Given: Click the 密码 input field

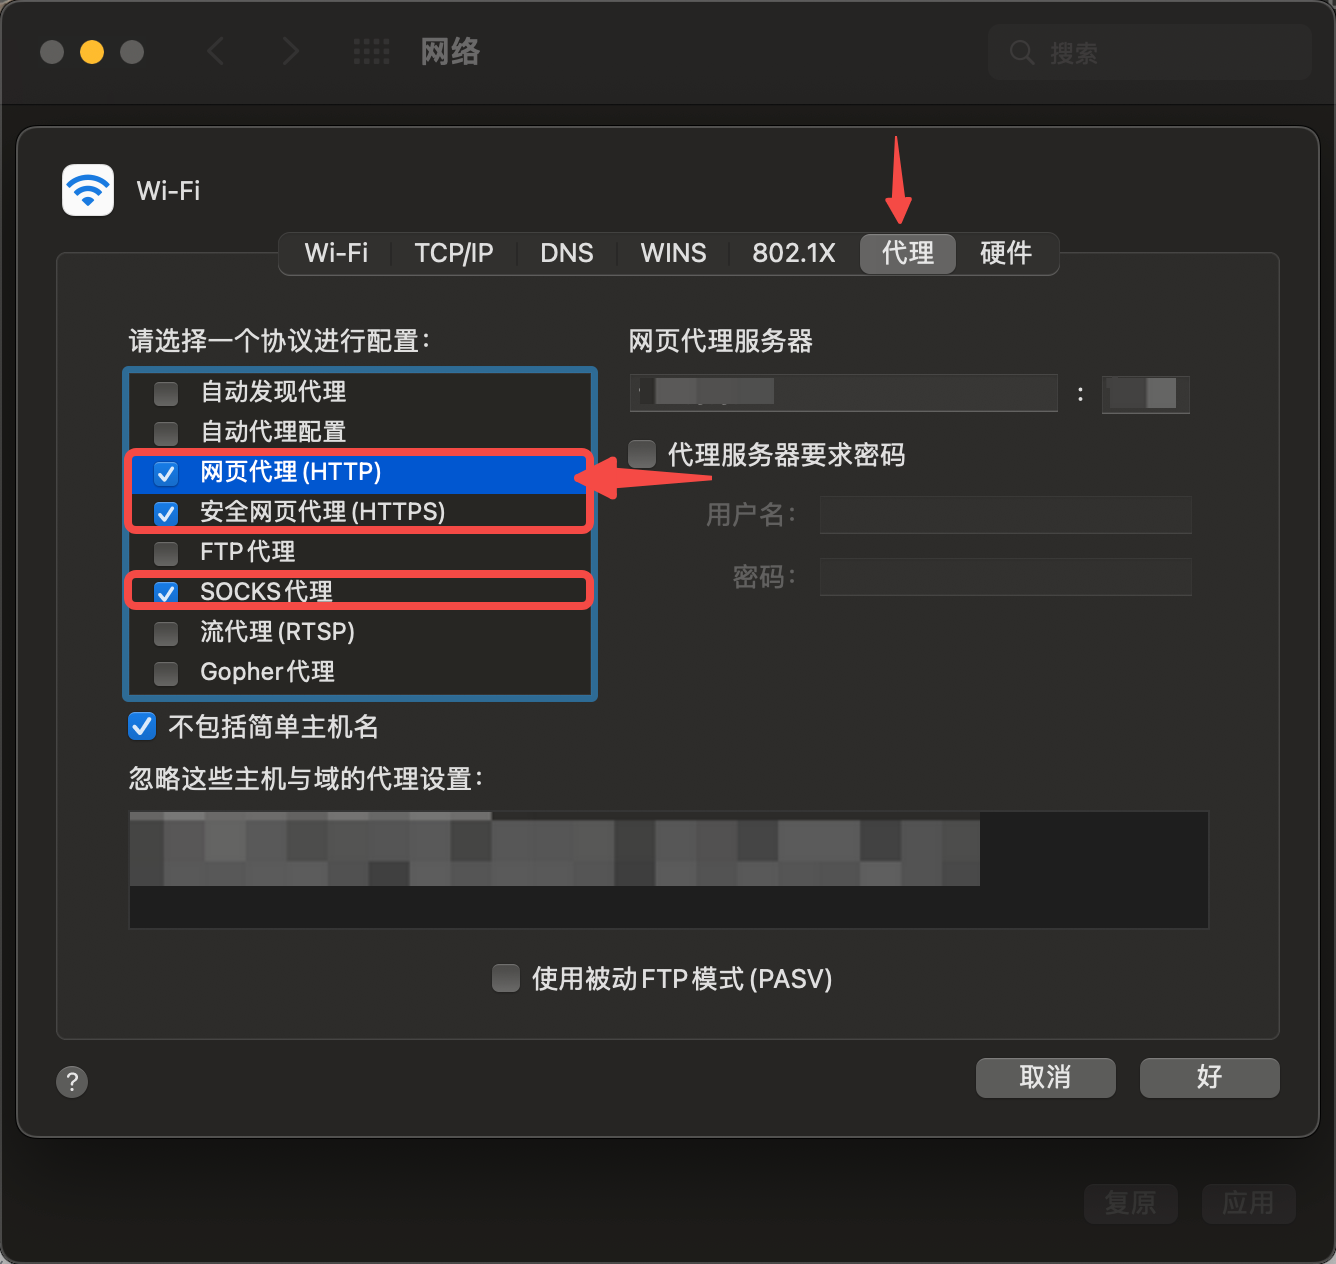Looking at the screenshot, I should 1006,577.
